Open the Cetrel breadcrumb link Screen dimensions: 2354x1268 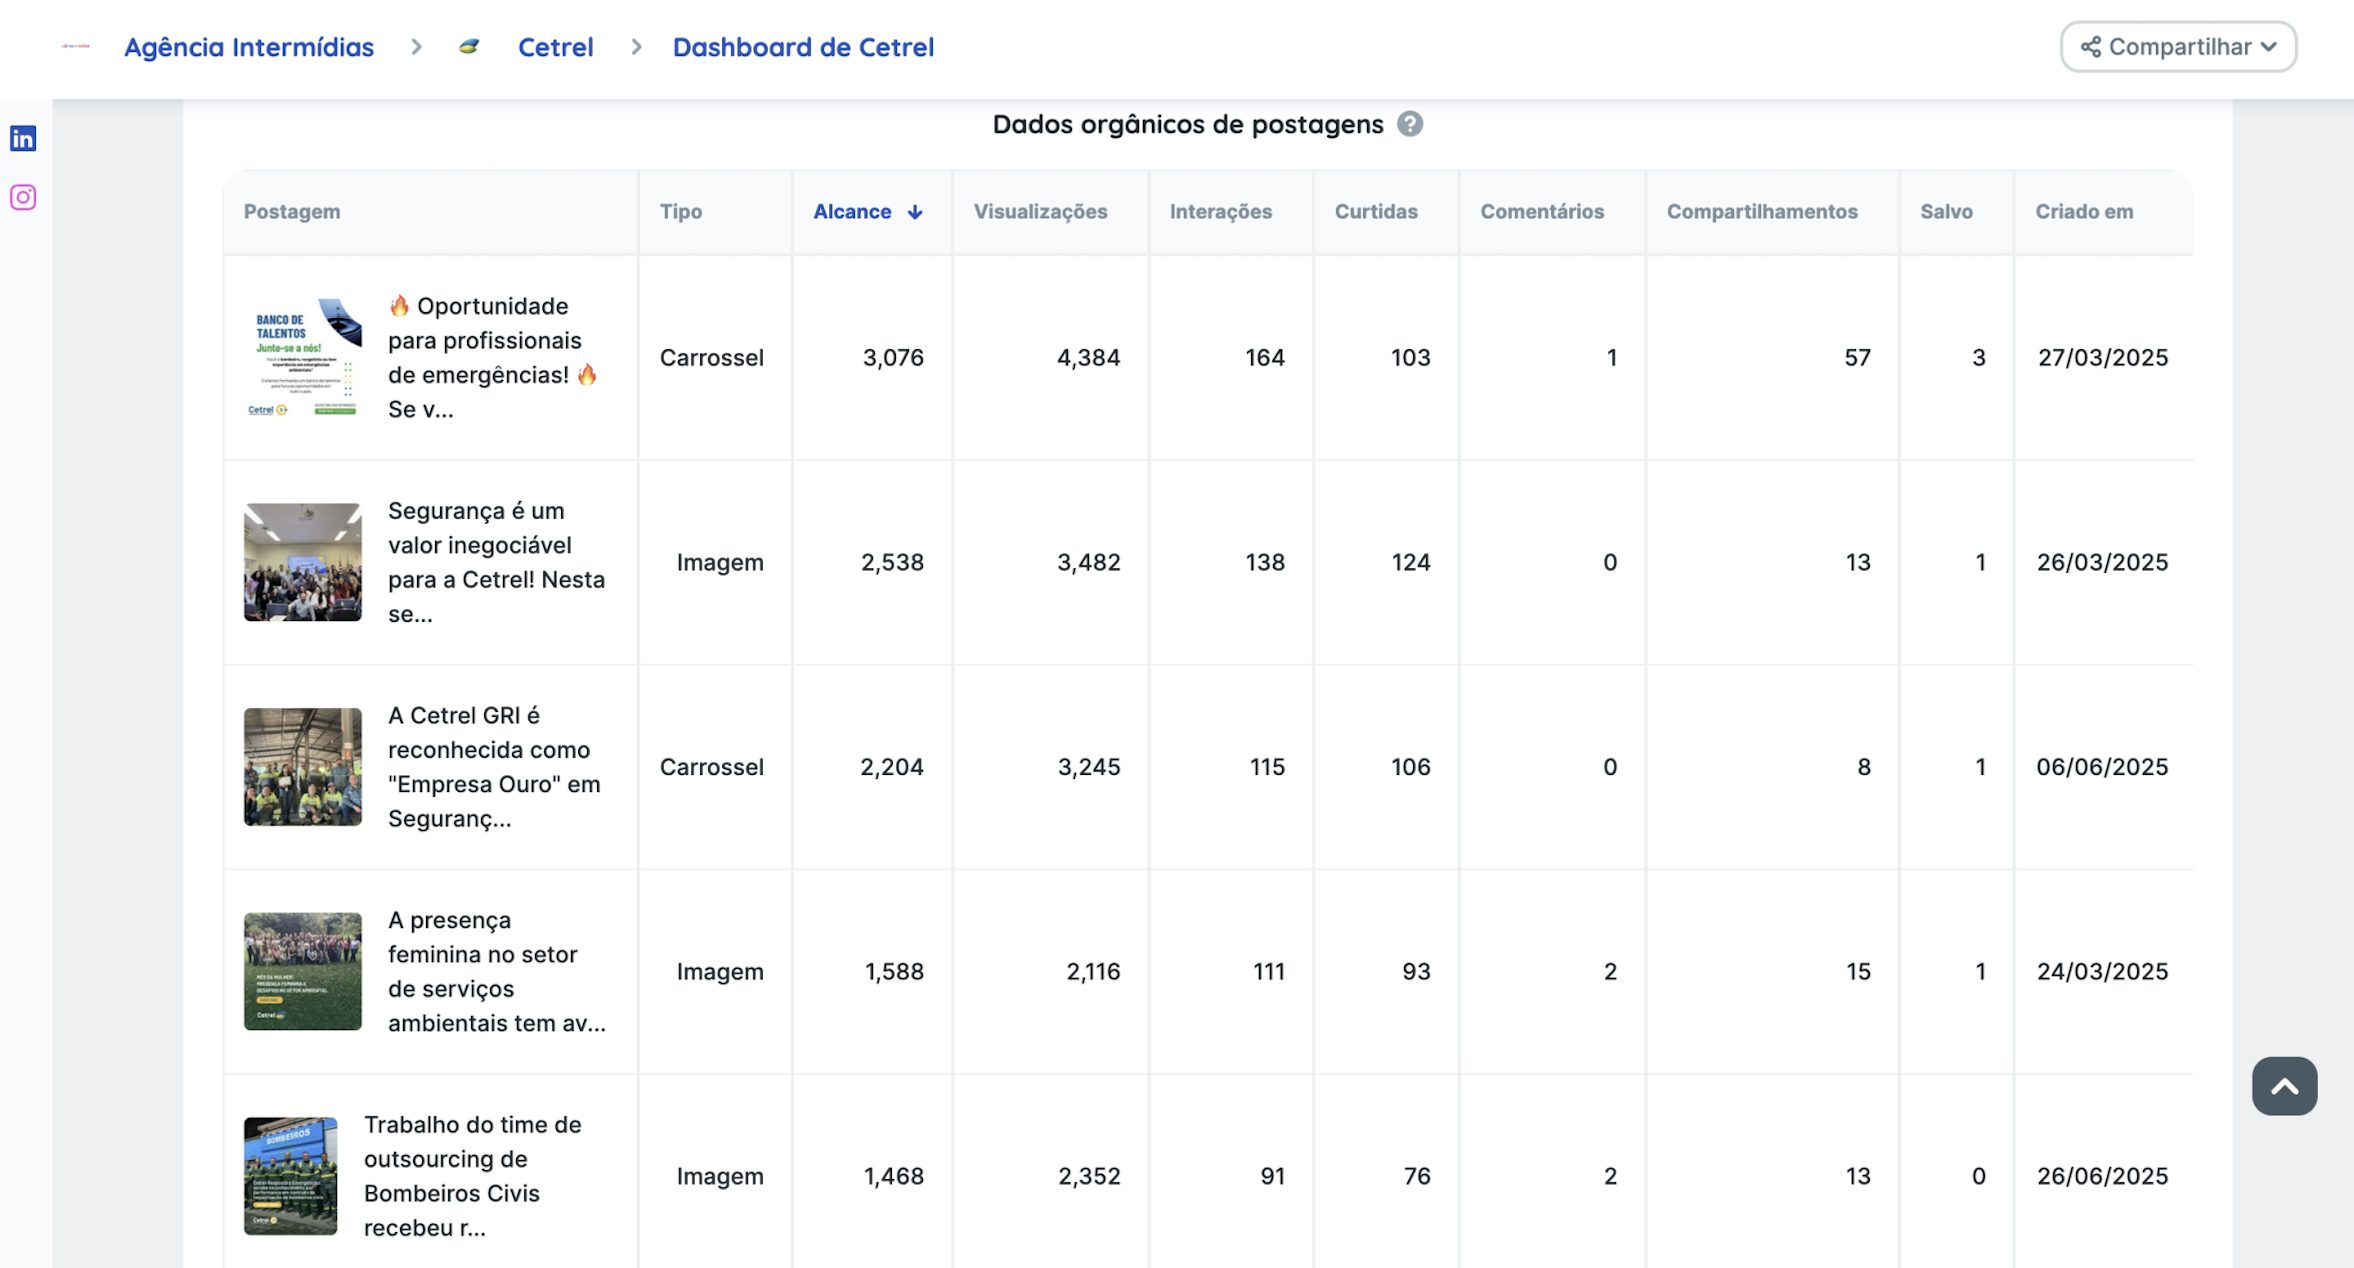pyautogui.click(x=555, y=47)
